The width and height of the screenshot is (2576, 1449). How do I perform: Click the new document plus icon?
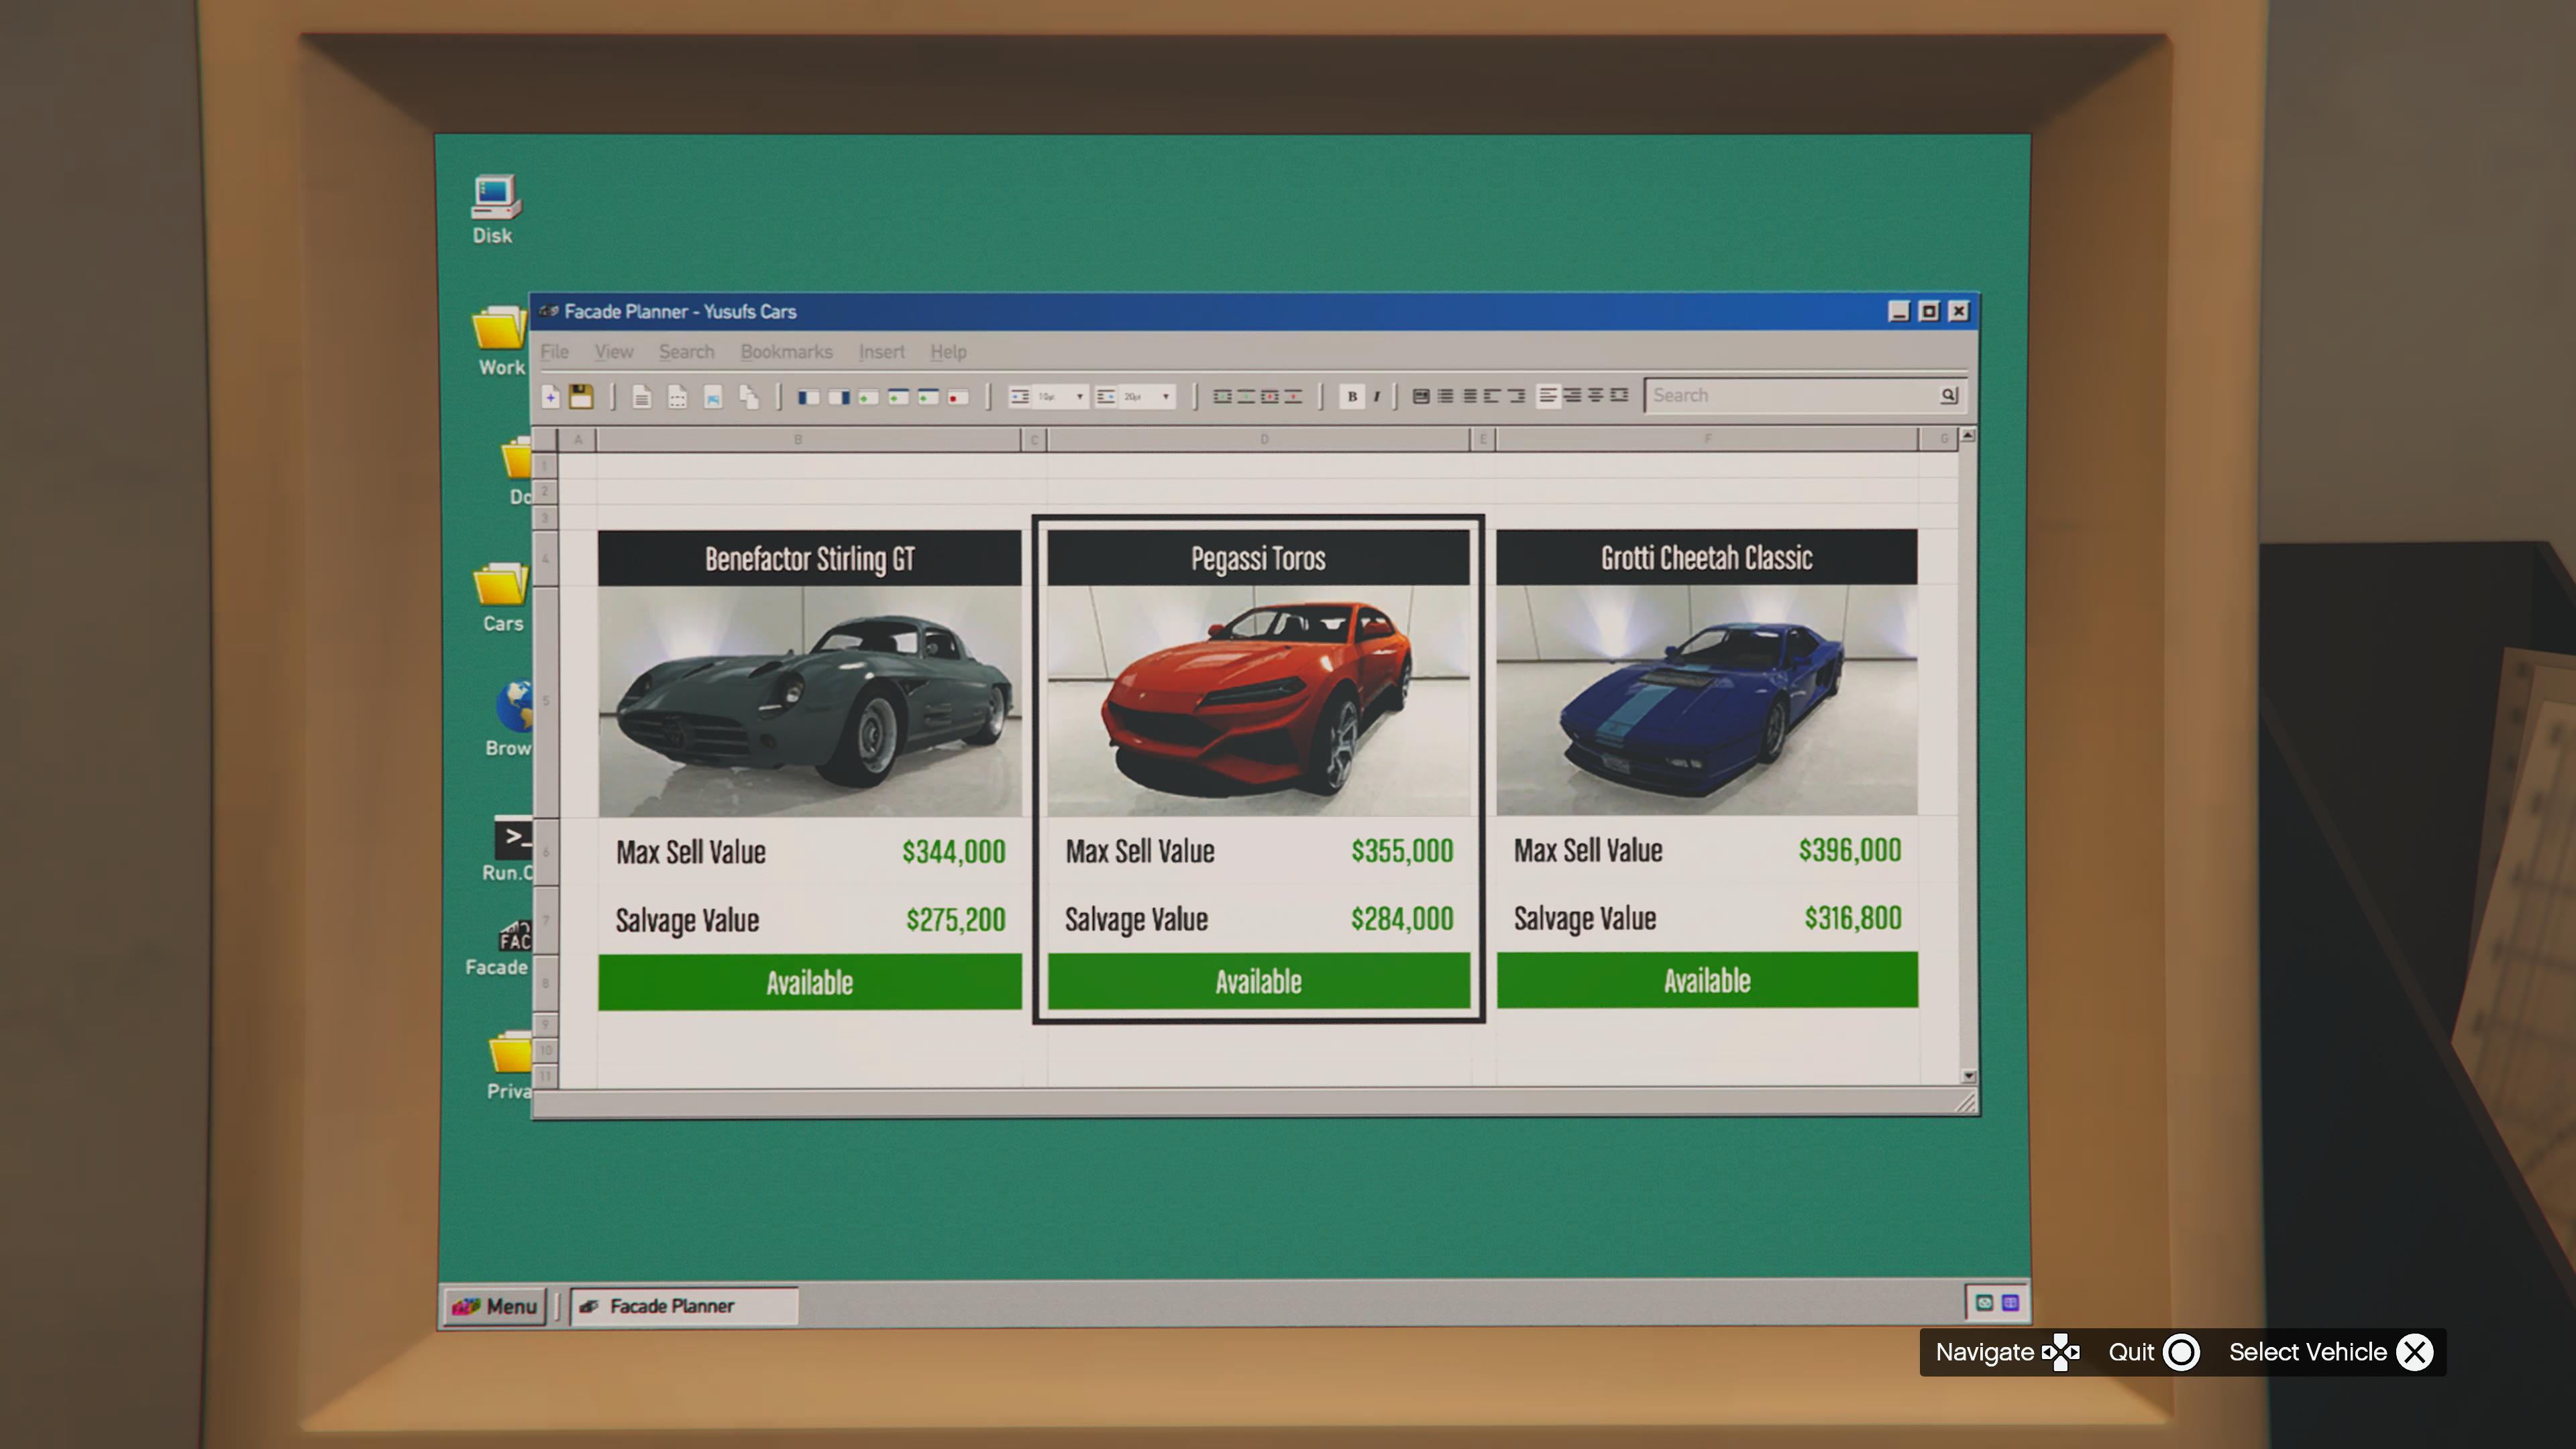[550, 396]
